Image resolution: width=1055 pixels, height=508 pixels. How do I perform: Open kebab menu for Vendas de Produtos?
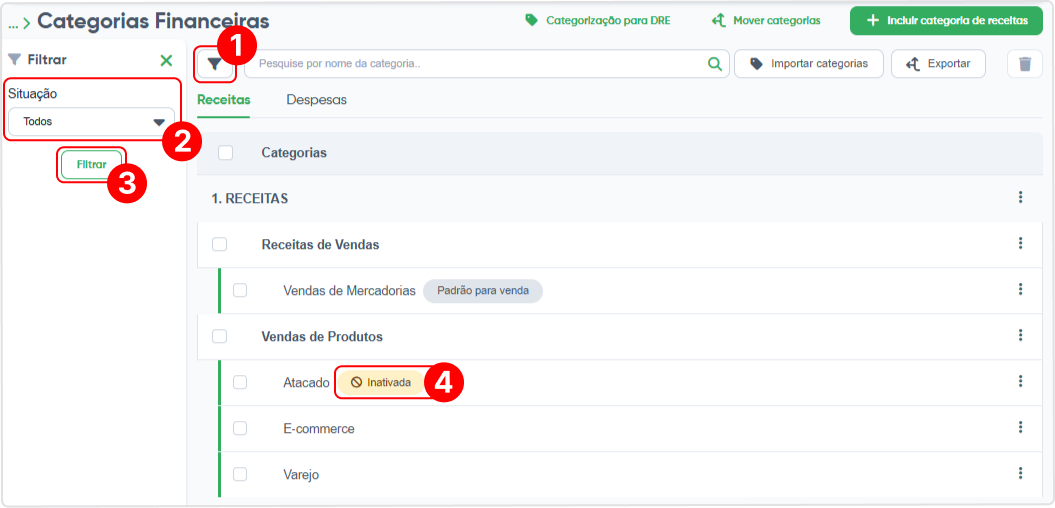coord(1021,335)
